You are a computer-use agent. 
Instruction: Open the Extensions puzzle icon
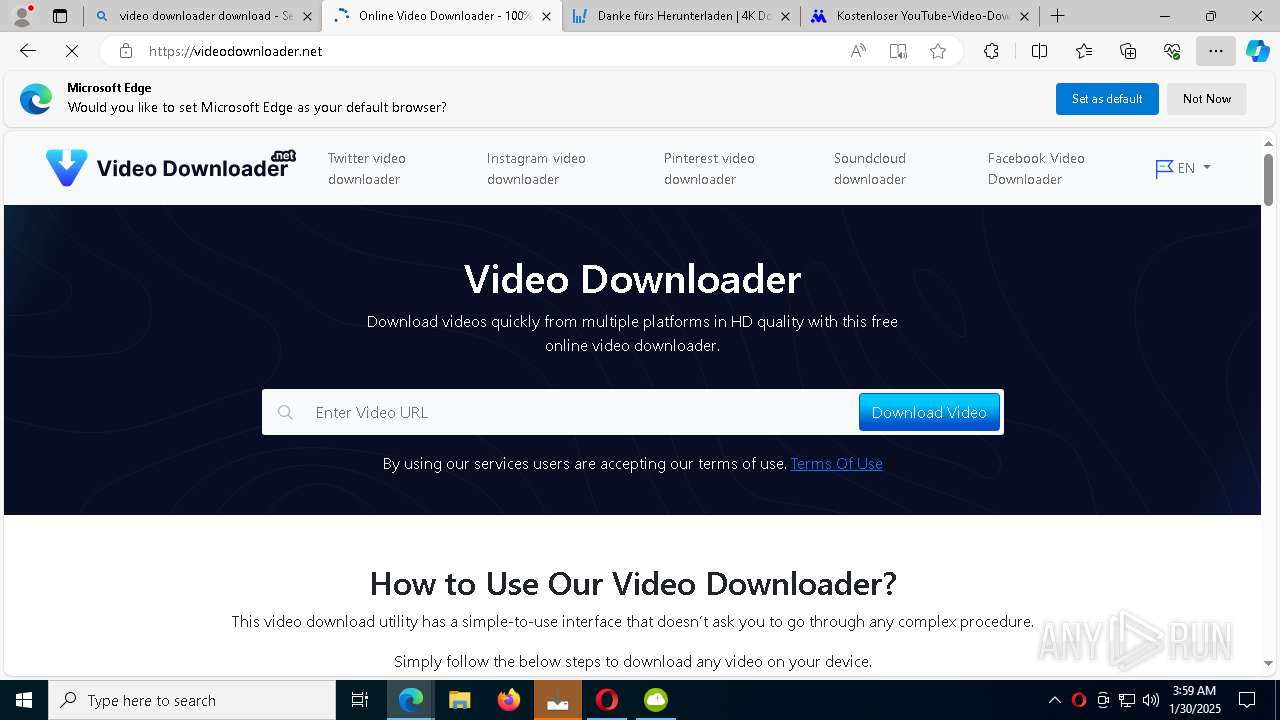991,51
